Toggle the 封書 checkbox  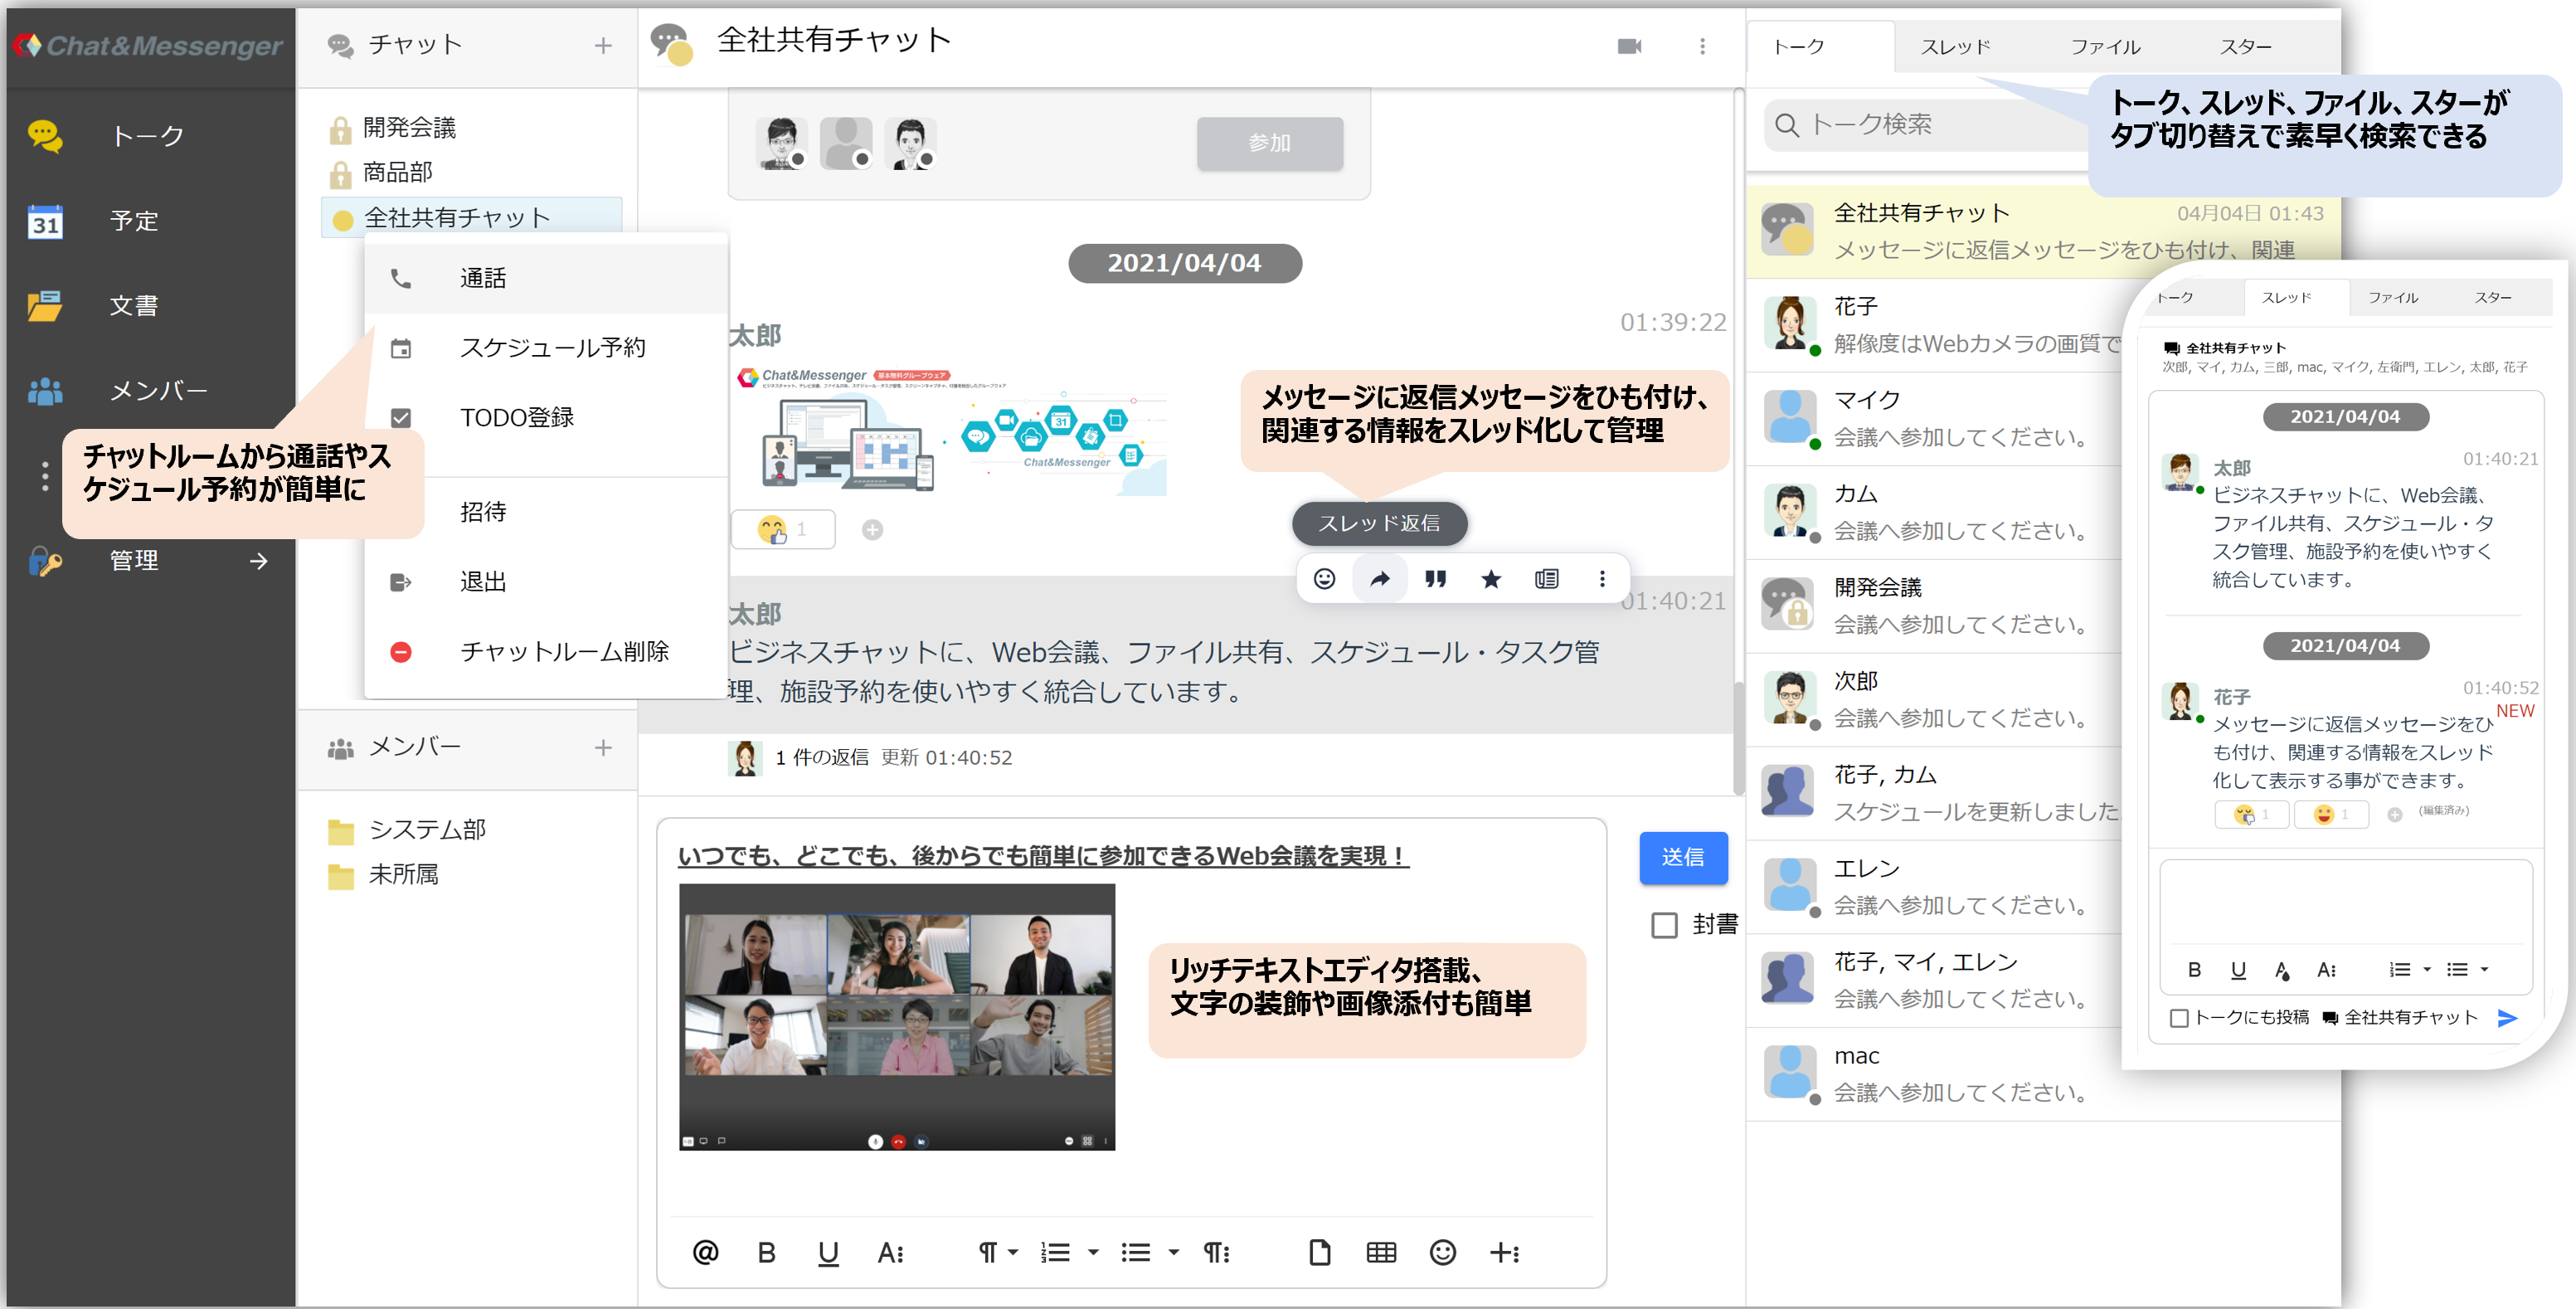point(1664,925)
